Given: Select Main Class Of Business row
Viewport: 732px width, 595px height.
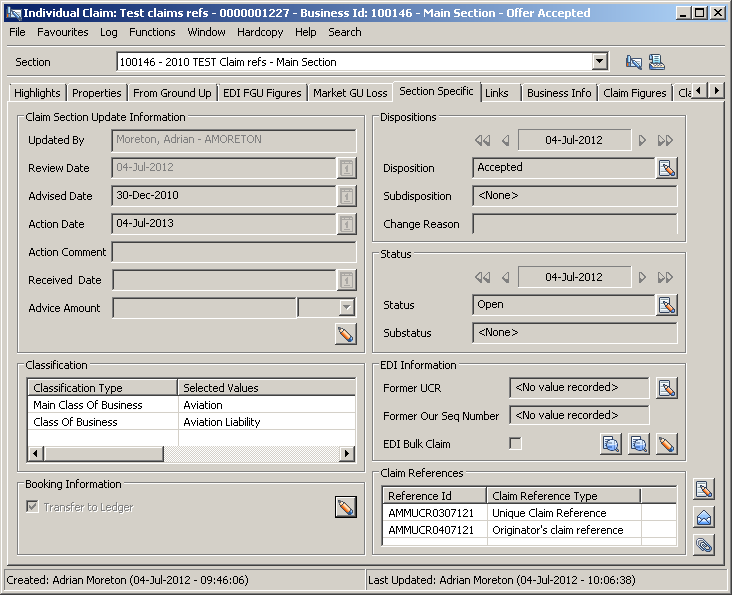Looking at the screenshot, I should pyautogui.click(x=191, y=405).
